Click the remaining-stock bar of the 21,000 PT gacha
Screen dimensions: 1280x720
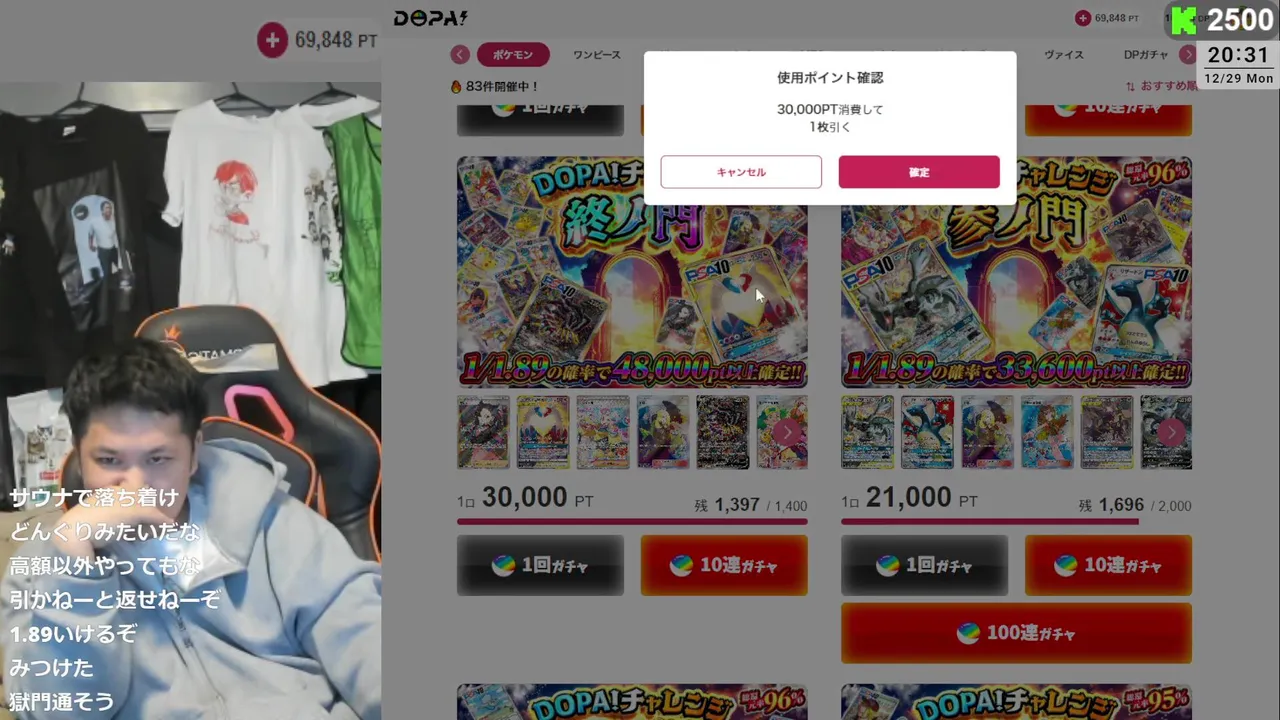[1016, 521]
